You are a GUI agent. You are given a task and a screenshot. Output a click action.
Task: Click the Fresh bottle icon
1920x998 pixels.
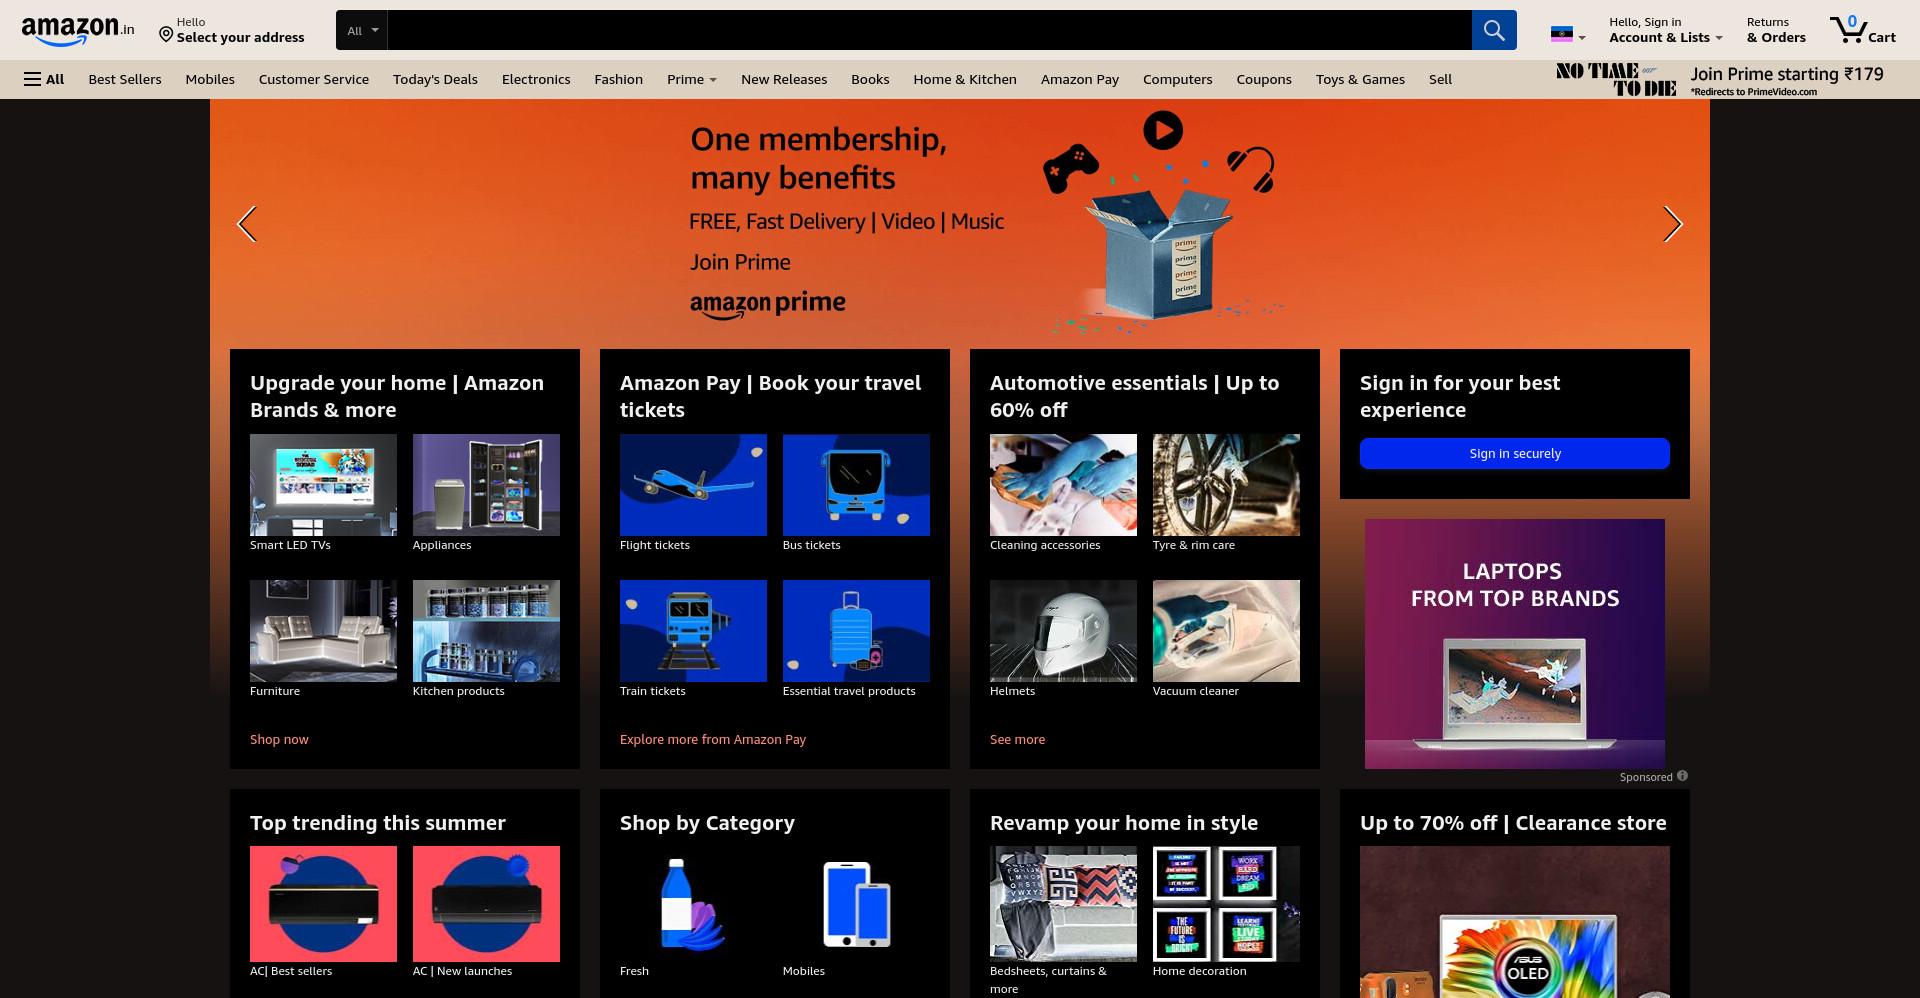click(693, 904)
